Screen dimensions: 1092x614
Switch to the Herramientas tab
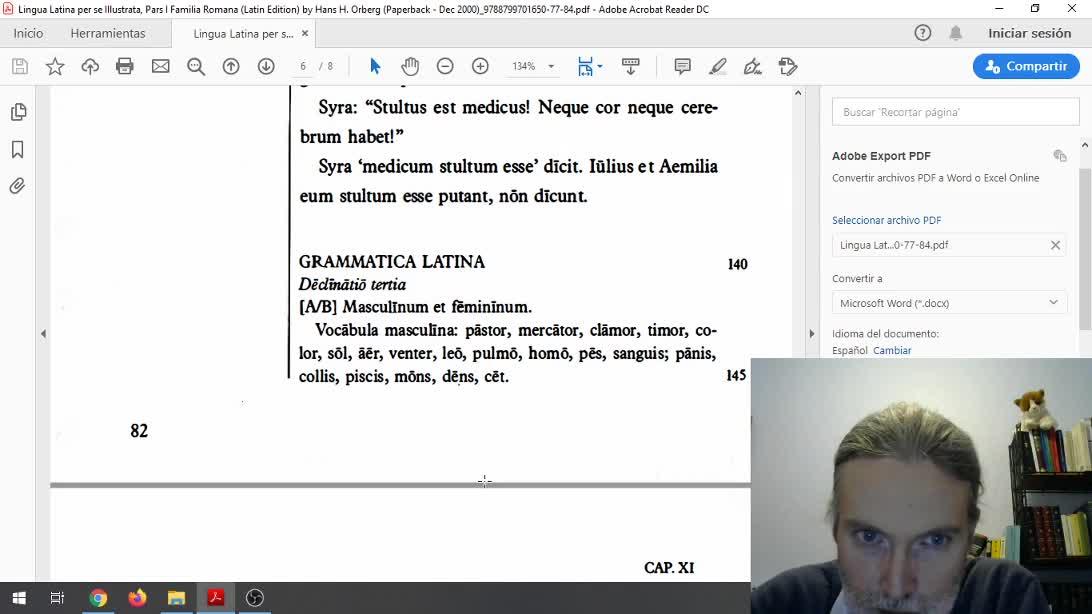[x=108, y=33]
